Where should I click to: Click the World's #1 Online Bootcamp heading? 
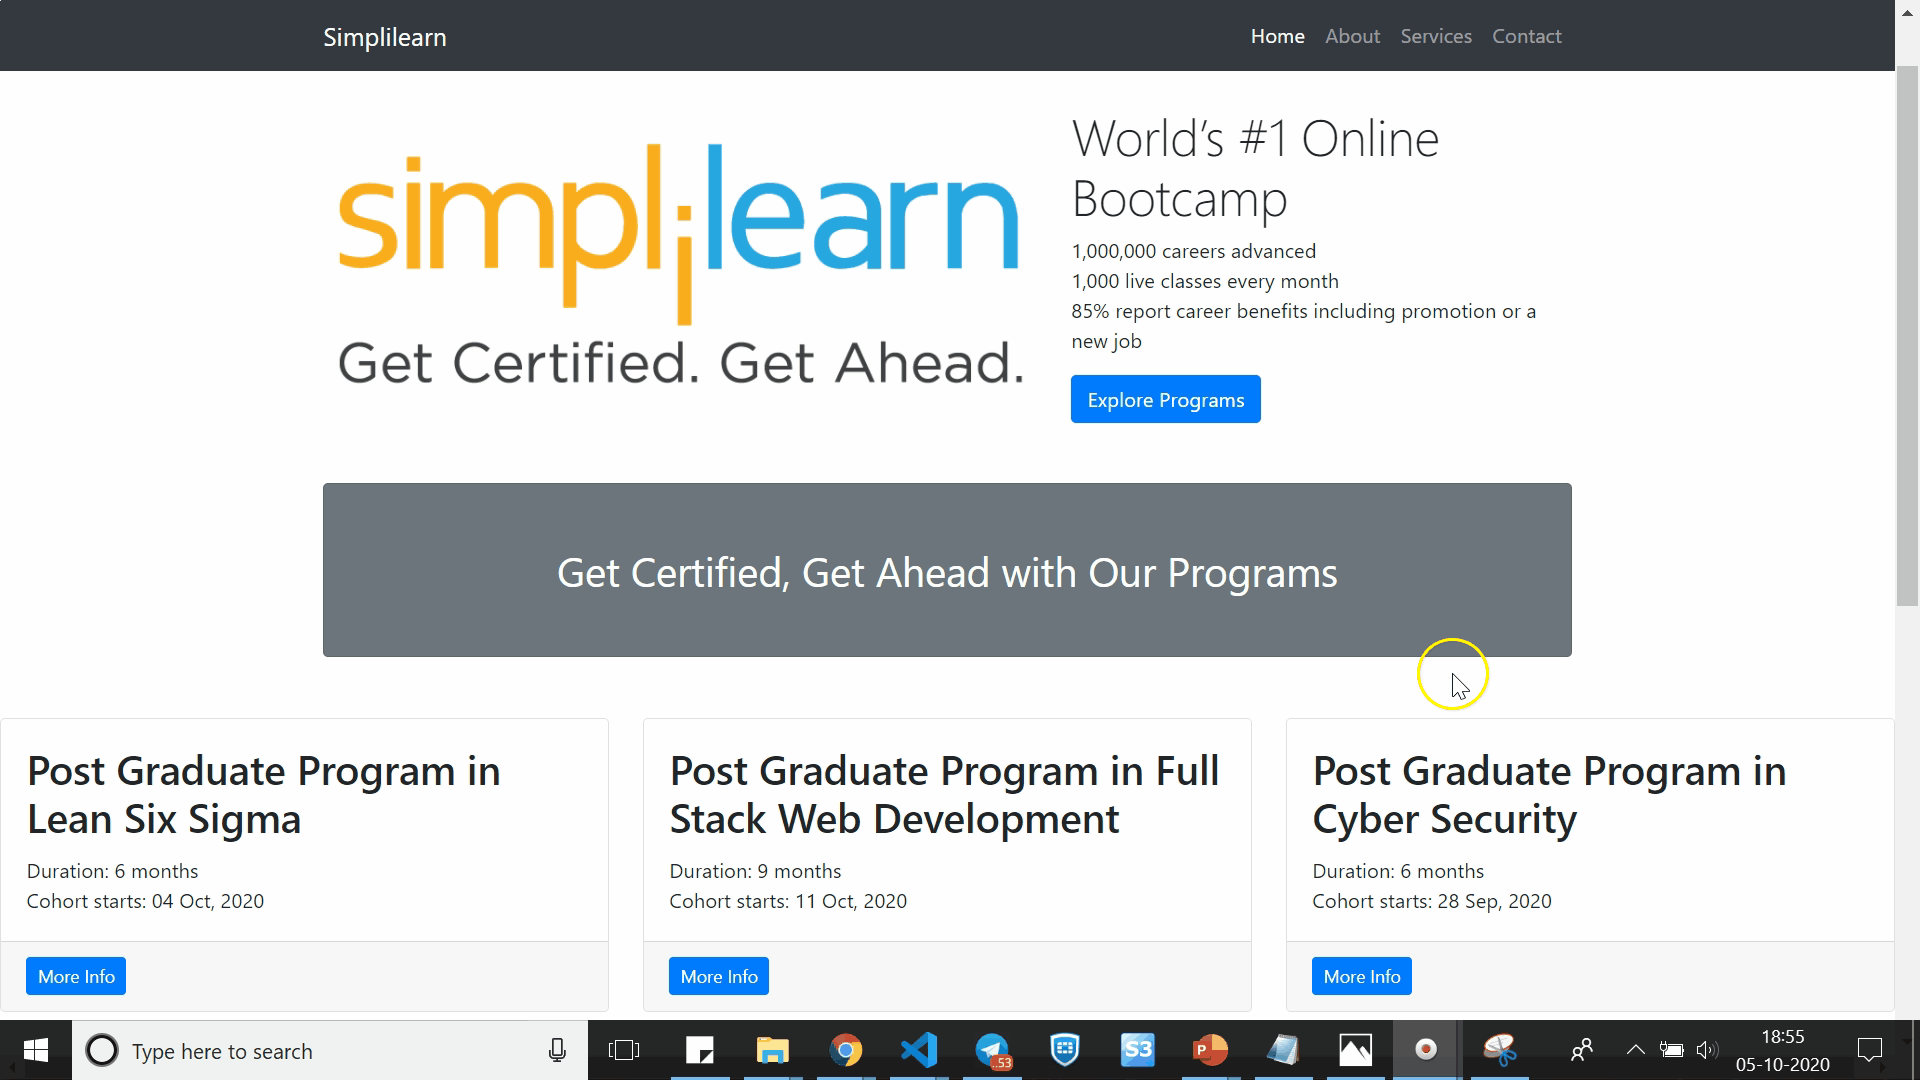click(x=1255, y=168)
